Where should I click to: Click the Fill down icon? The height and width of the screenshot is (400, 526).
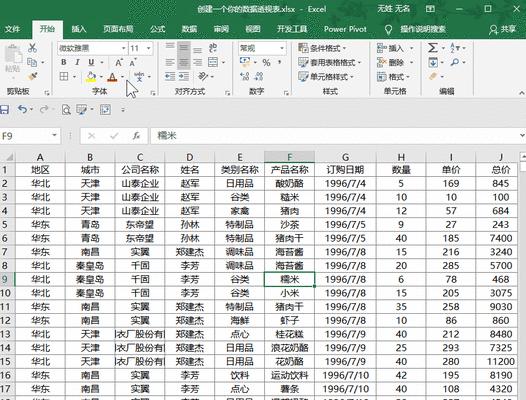[433, 62]
